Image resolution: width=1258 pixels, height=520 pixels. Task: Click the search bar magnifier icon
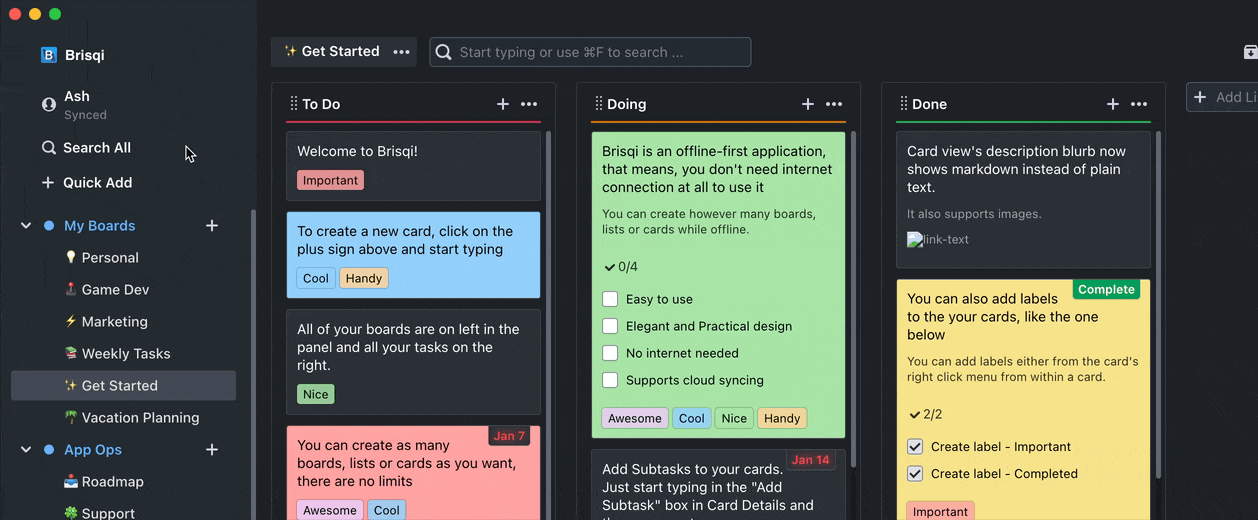[445, 52]
